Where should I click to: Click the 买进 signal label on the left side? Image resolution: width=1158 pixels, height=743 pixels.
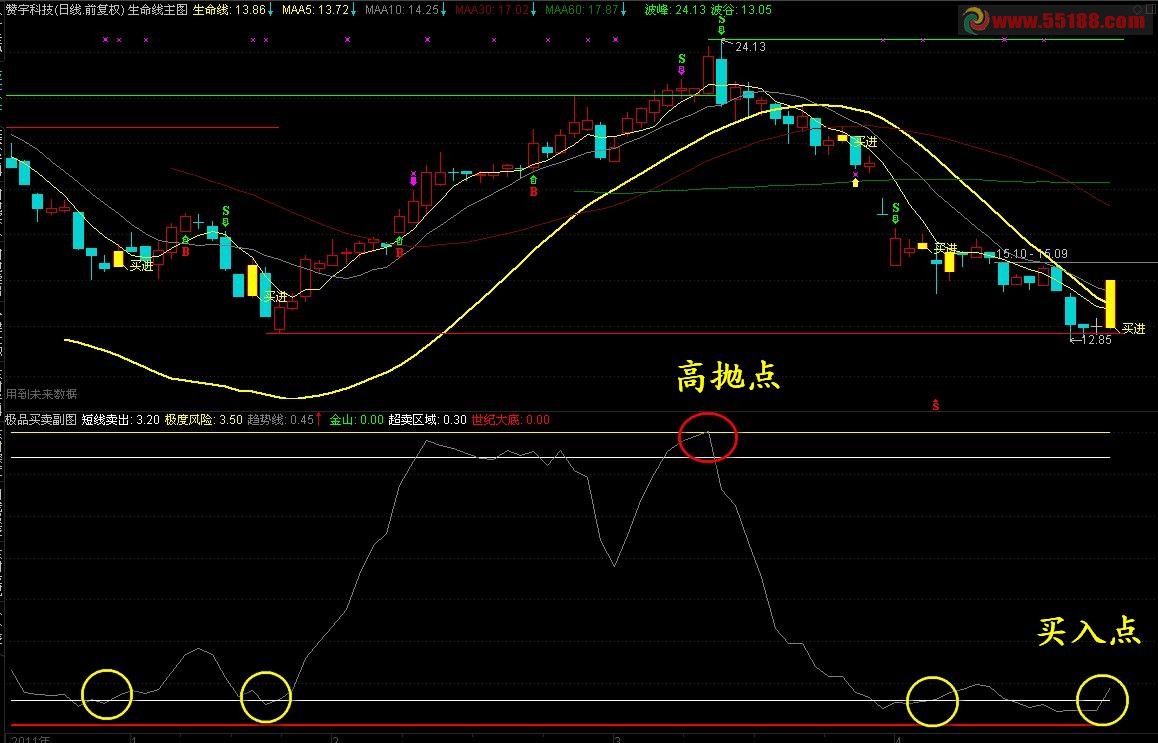tap(140, 265)
